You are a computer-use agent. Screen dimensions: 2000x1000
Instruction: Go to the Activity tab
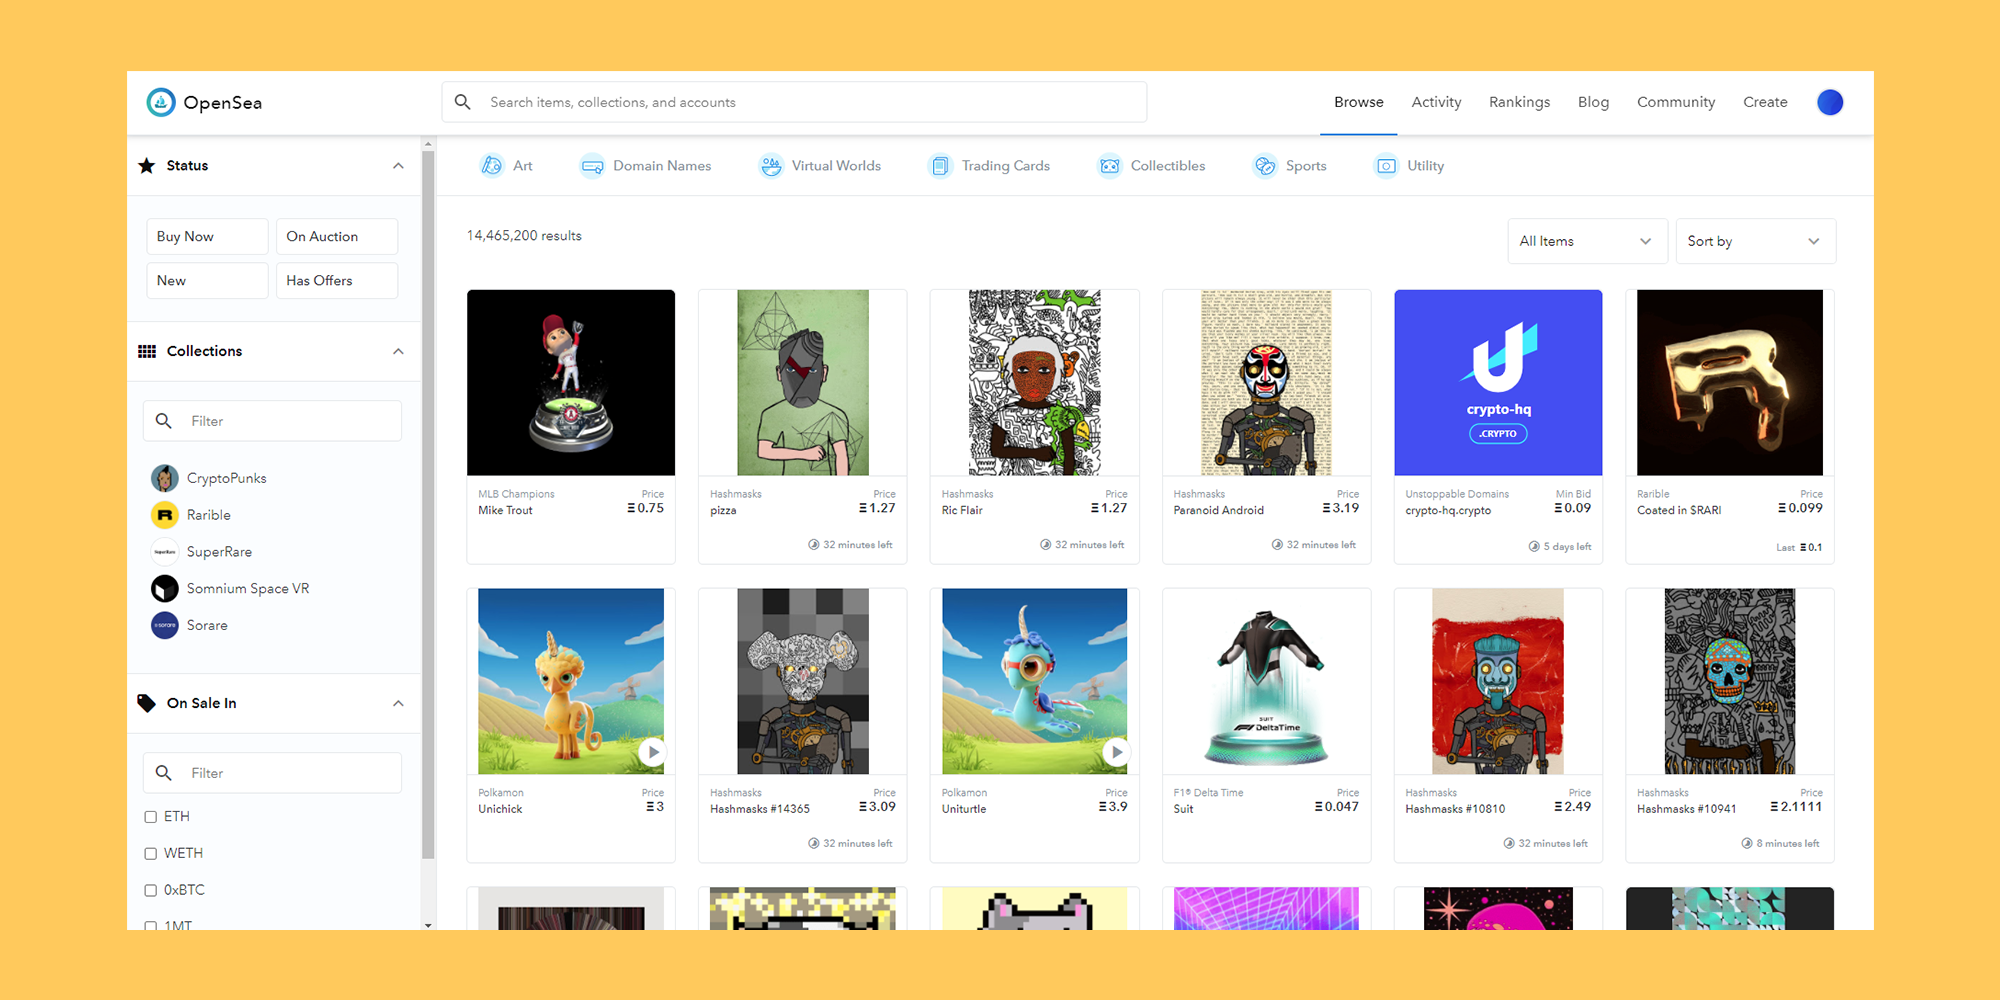click(1436, 102)
